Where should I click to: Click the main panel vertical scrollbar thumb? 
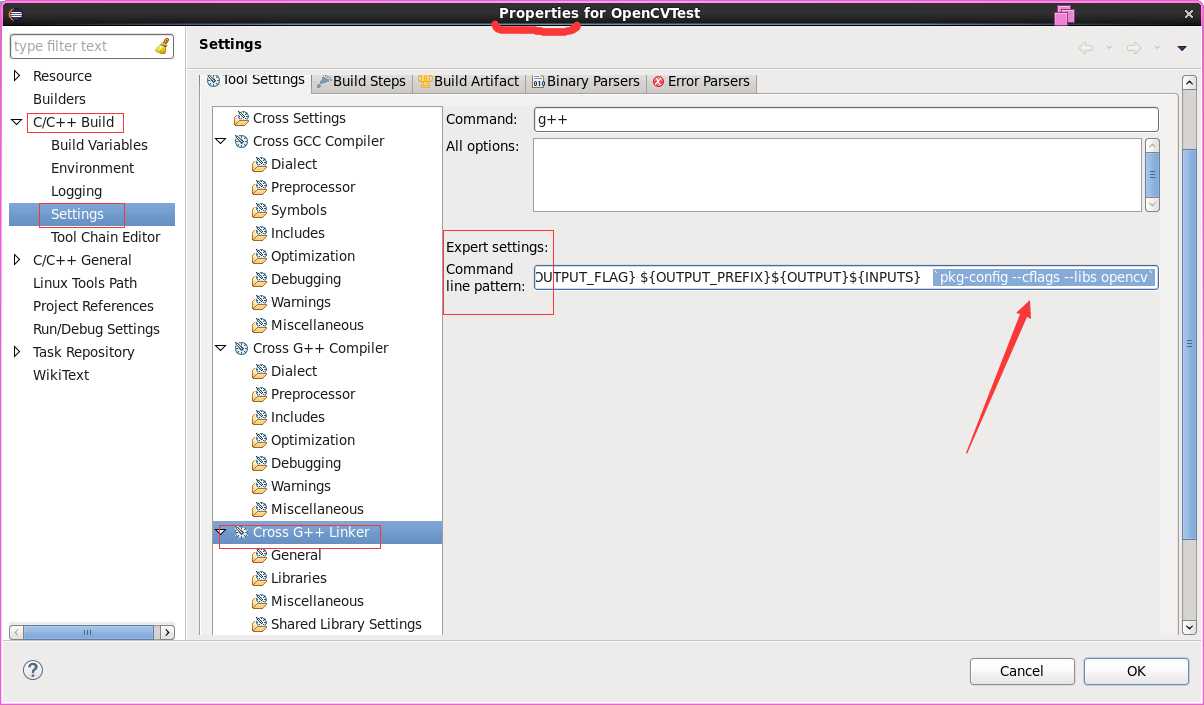[1189, 343]
